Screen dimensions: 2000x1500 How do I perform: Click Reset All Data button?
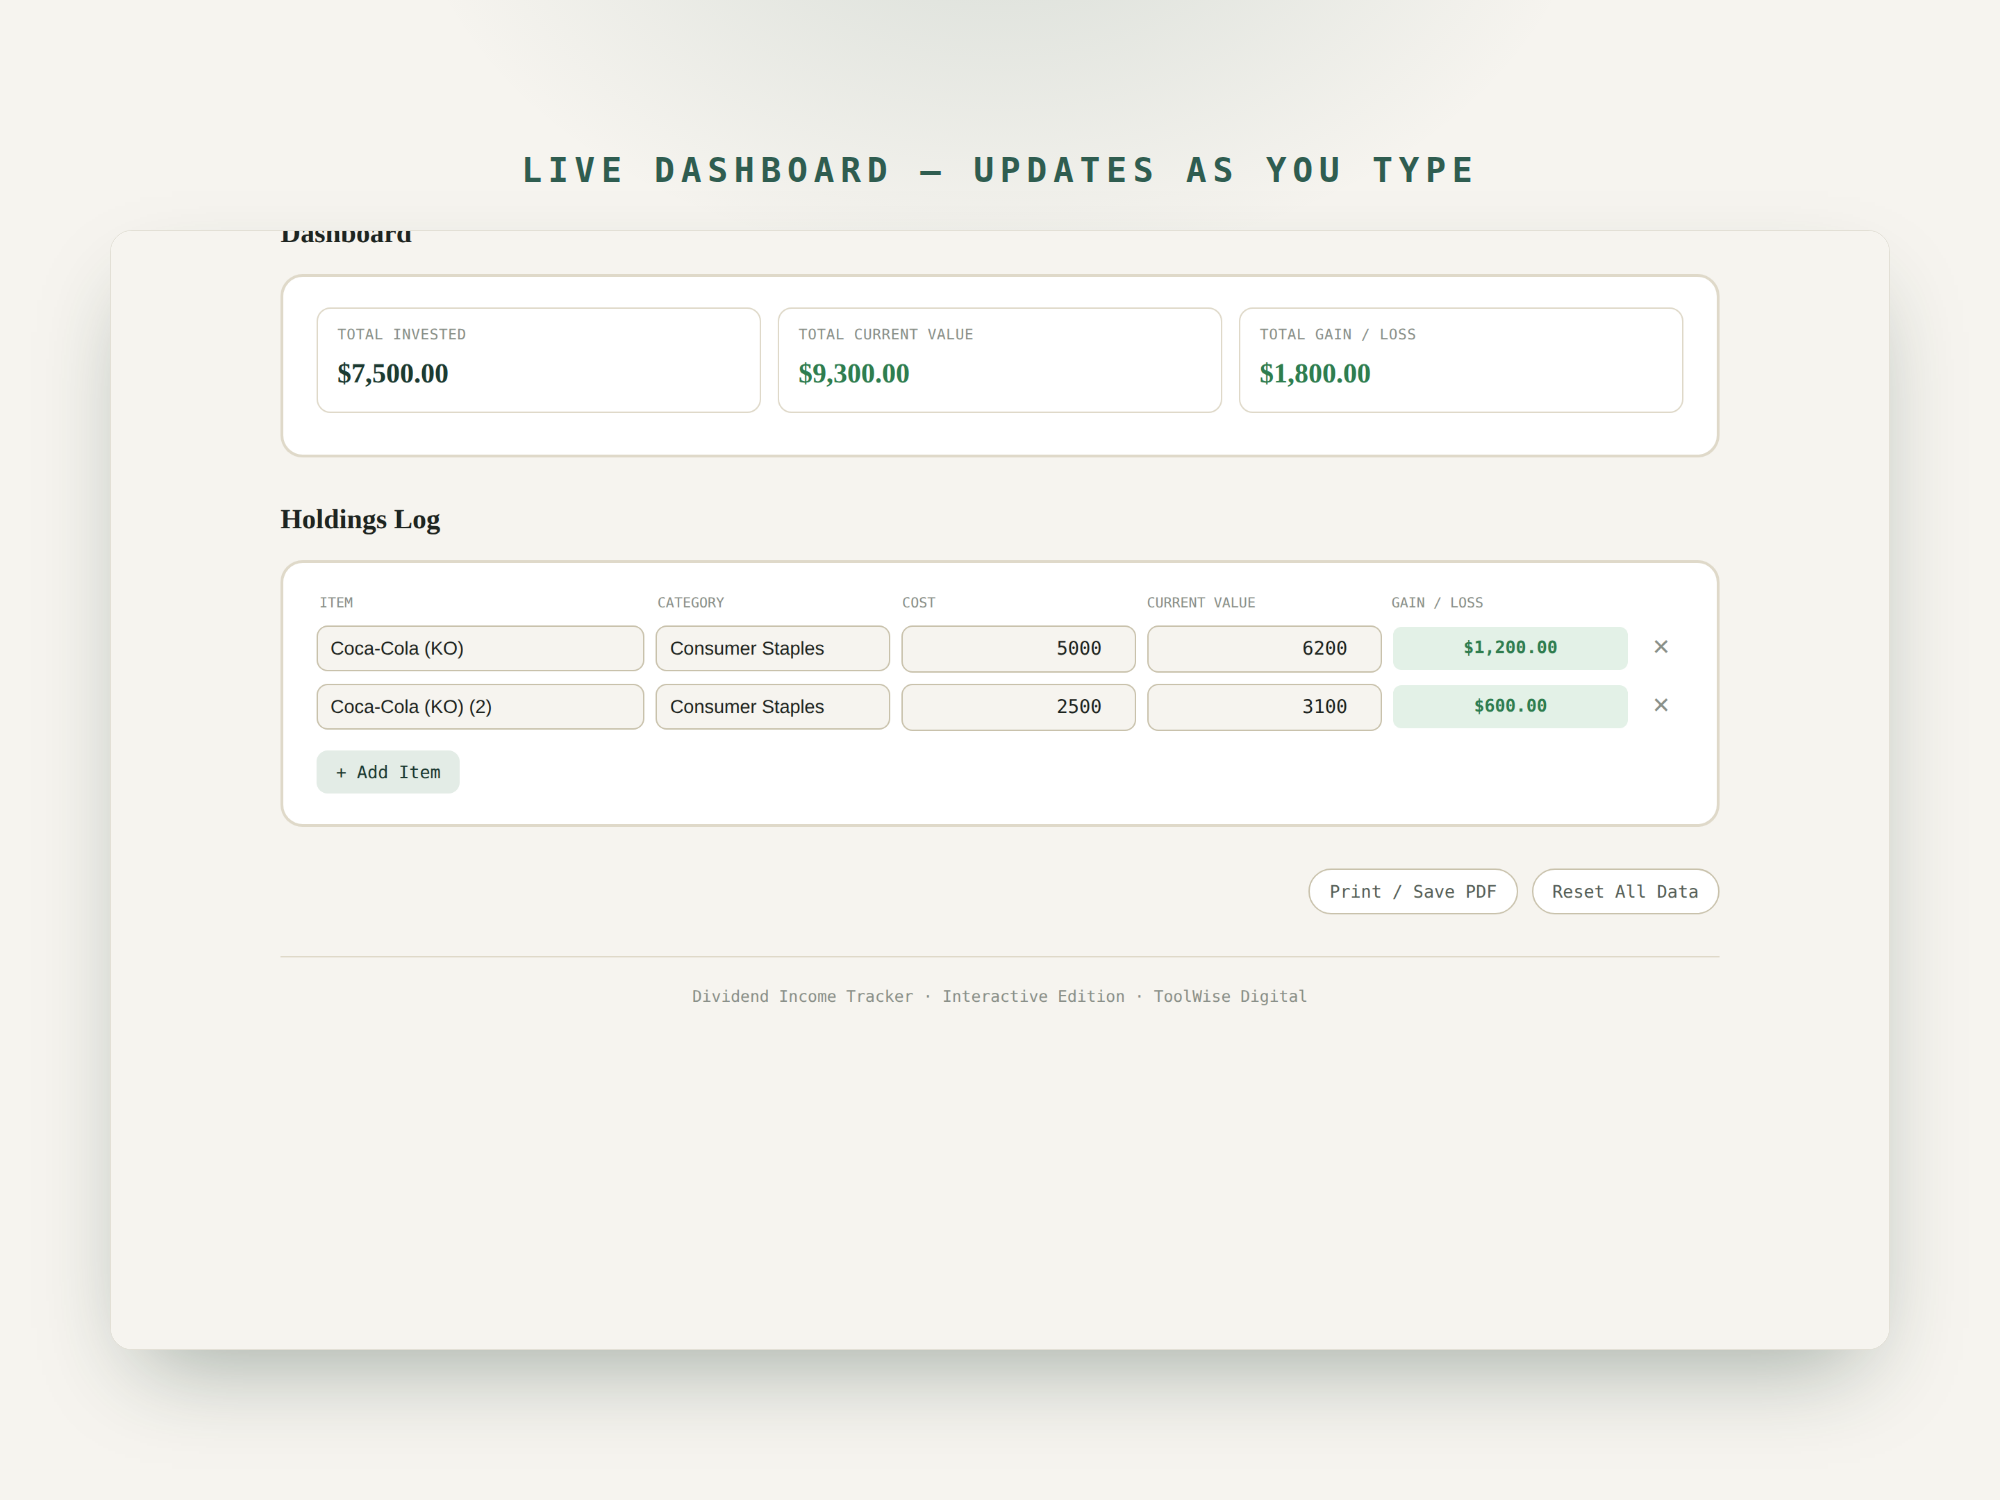point(1625,891)
